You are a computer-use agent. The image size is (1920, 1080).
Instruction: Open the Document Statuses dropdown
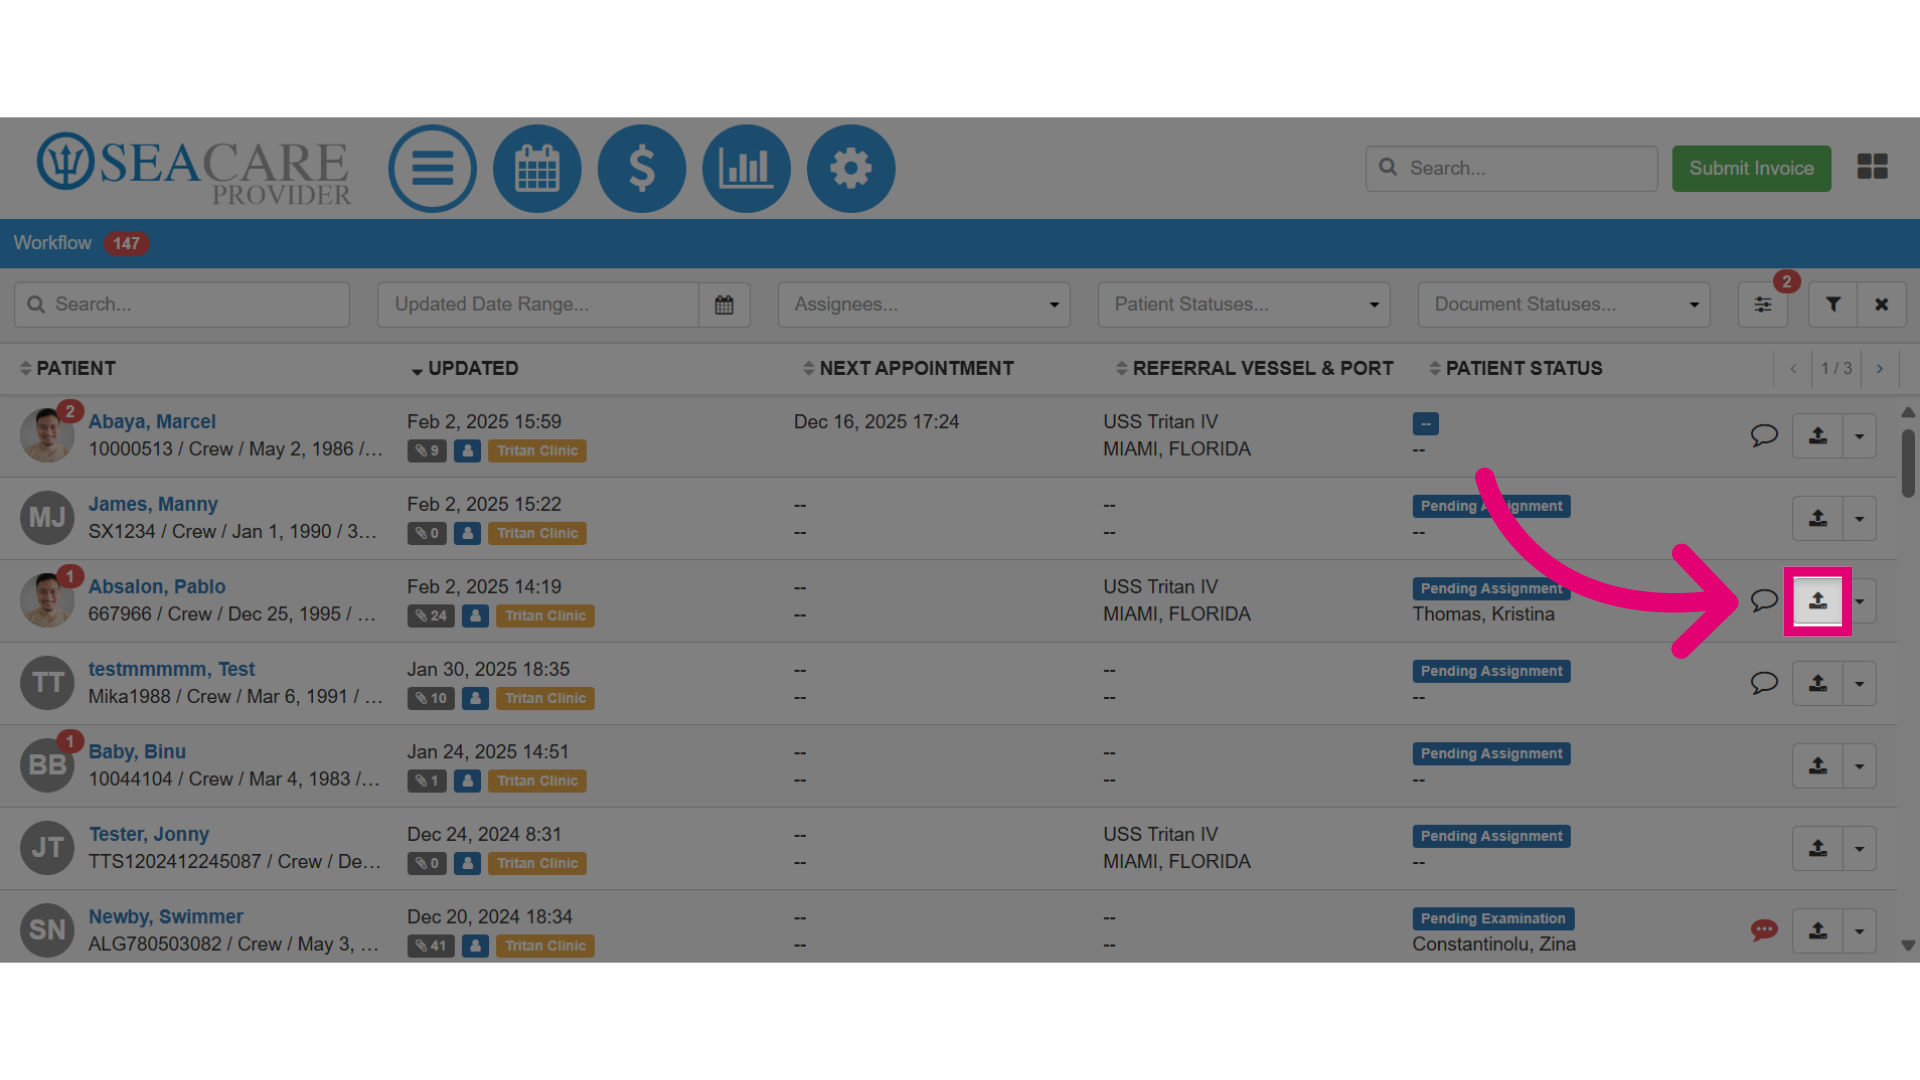pos(1564,304)
